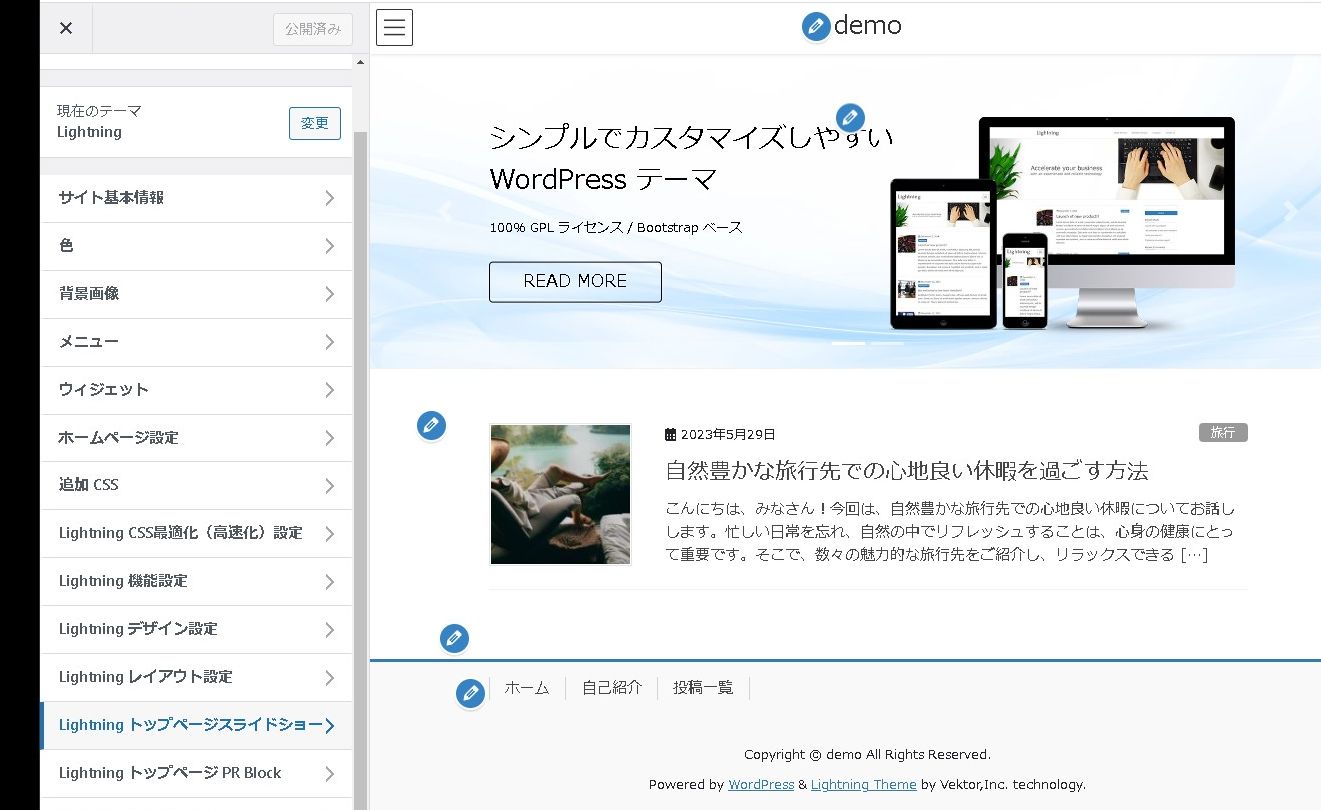Expand the サイト基本情報 section
The height and width of the screenshot is (810, 1321).
tap(196, 197)
